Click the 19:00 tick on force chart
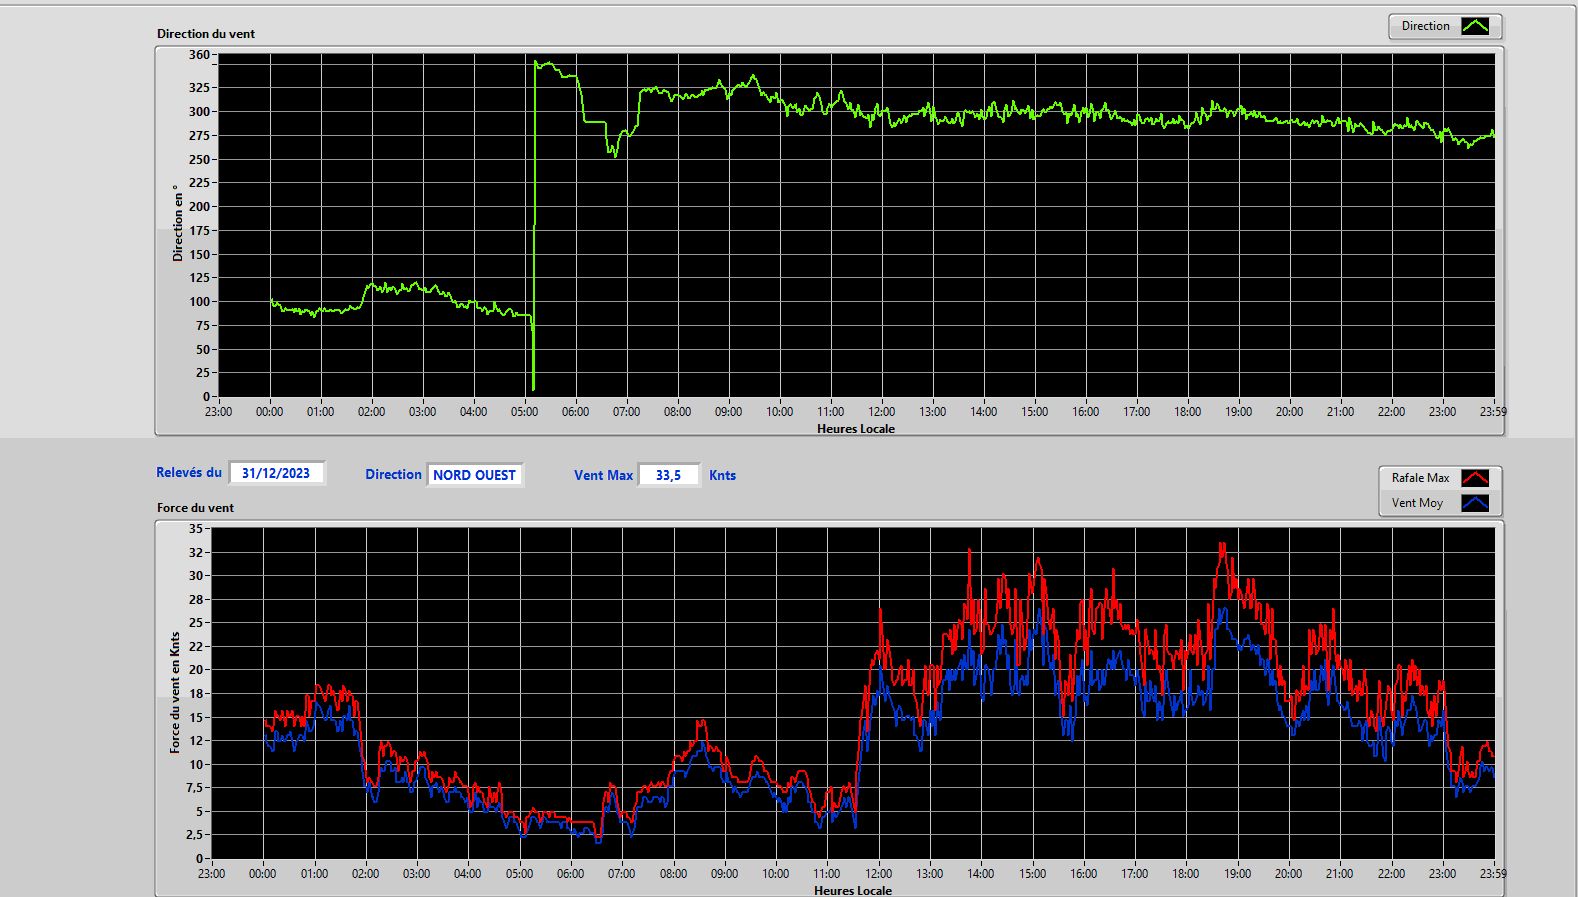Viewport: 1578px width, 897px height. 1237,874
